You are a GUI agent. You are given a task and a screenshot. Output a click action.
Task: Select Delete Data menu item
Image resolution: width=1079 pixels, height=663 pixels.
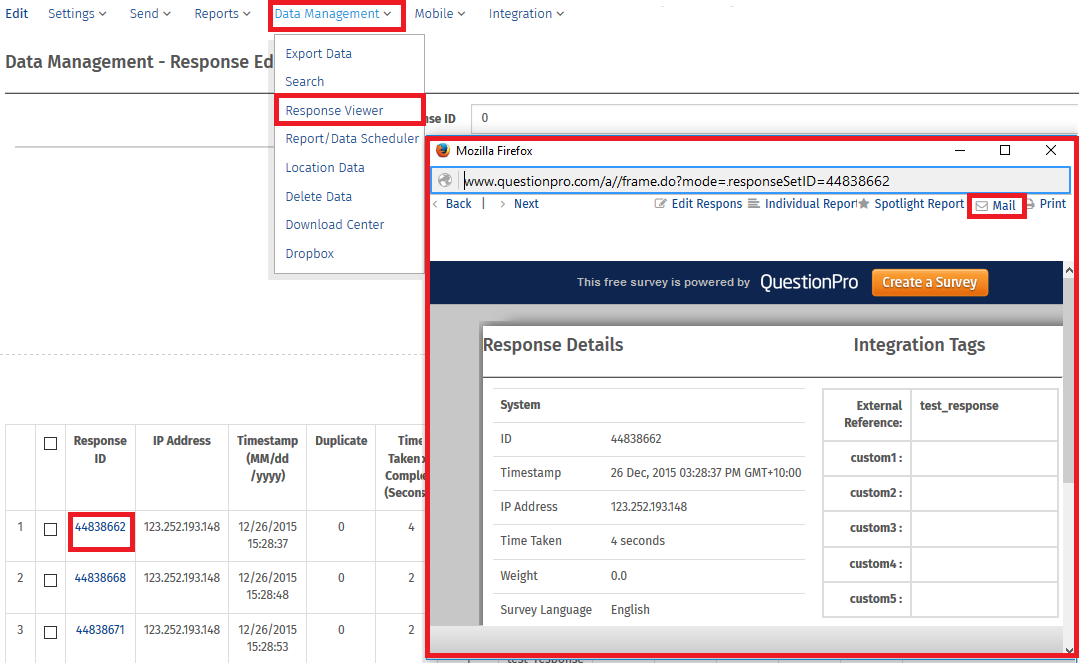point(319,196)
